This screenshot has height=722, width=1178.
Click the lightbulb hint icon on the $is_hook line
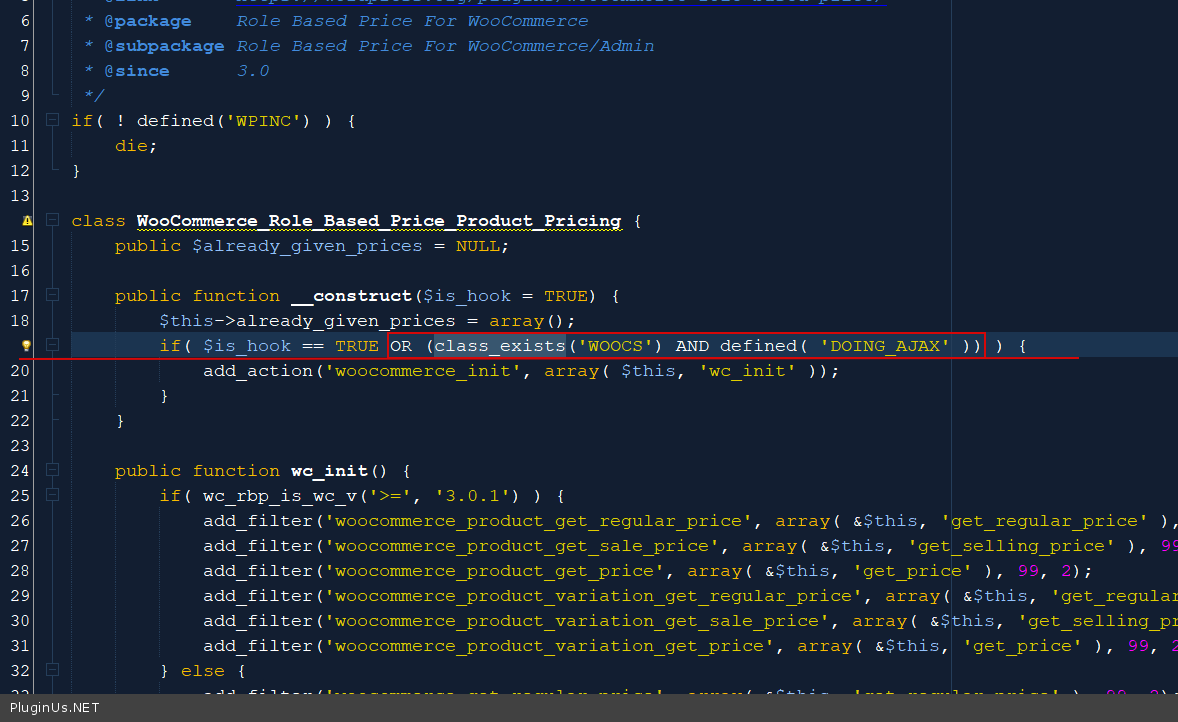coord(26,346)
